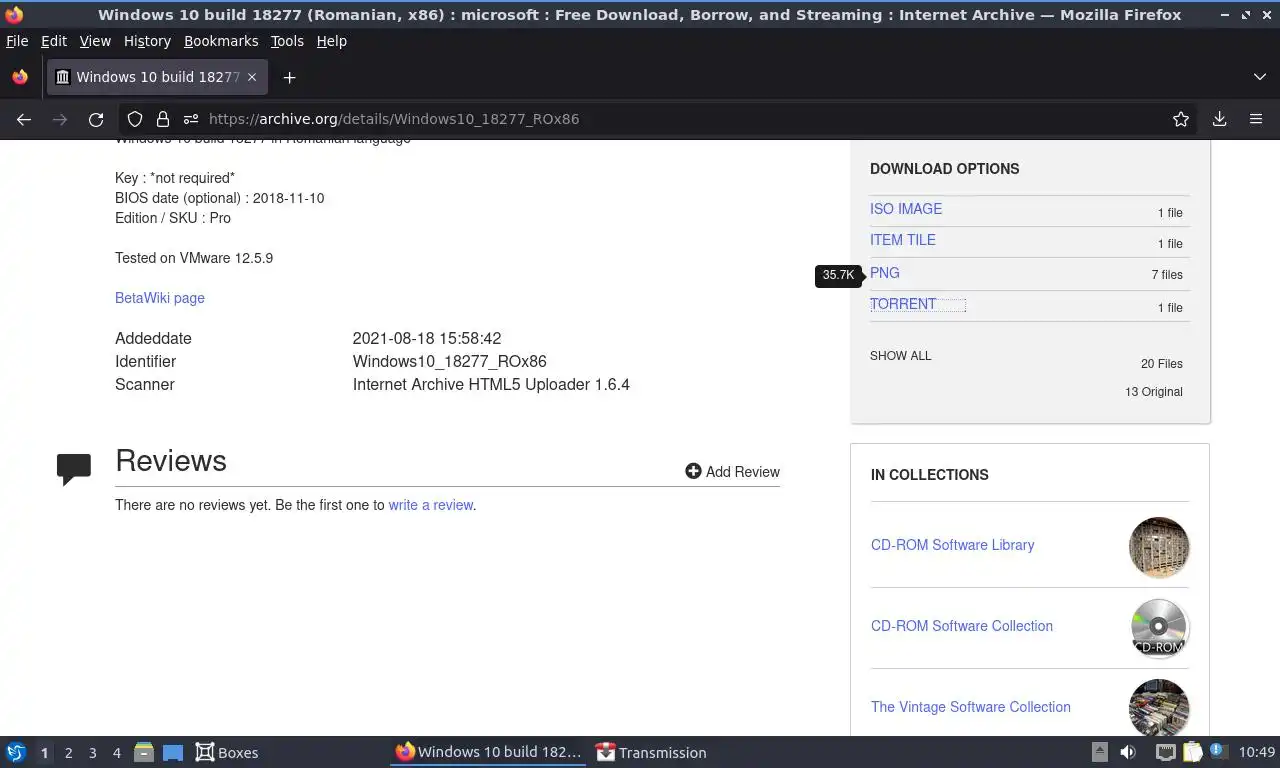
Task: Click The Vintage Software Collection thumbnail
Action: [1159, 708]
